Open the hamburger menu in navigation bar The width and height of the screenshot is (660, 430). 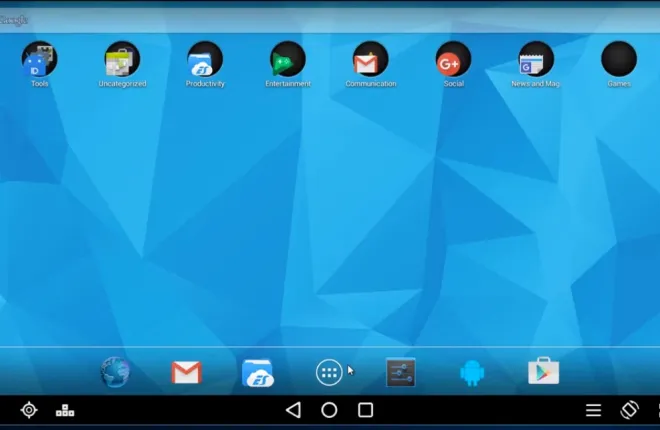point(593,410)
